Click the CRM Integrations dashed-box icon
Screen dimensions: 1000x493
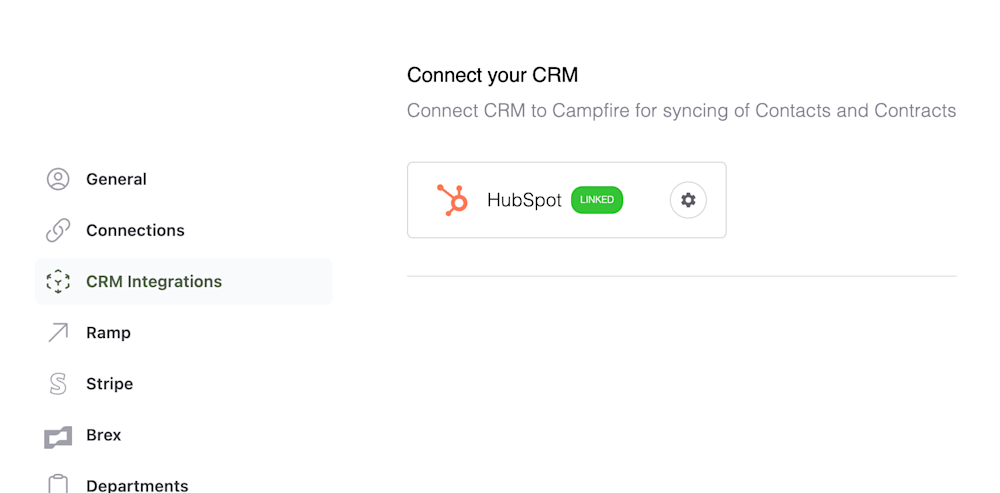(58, 281)
